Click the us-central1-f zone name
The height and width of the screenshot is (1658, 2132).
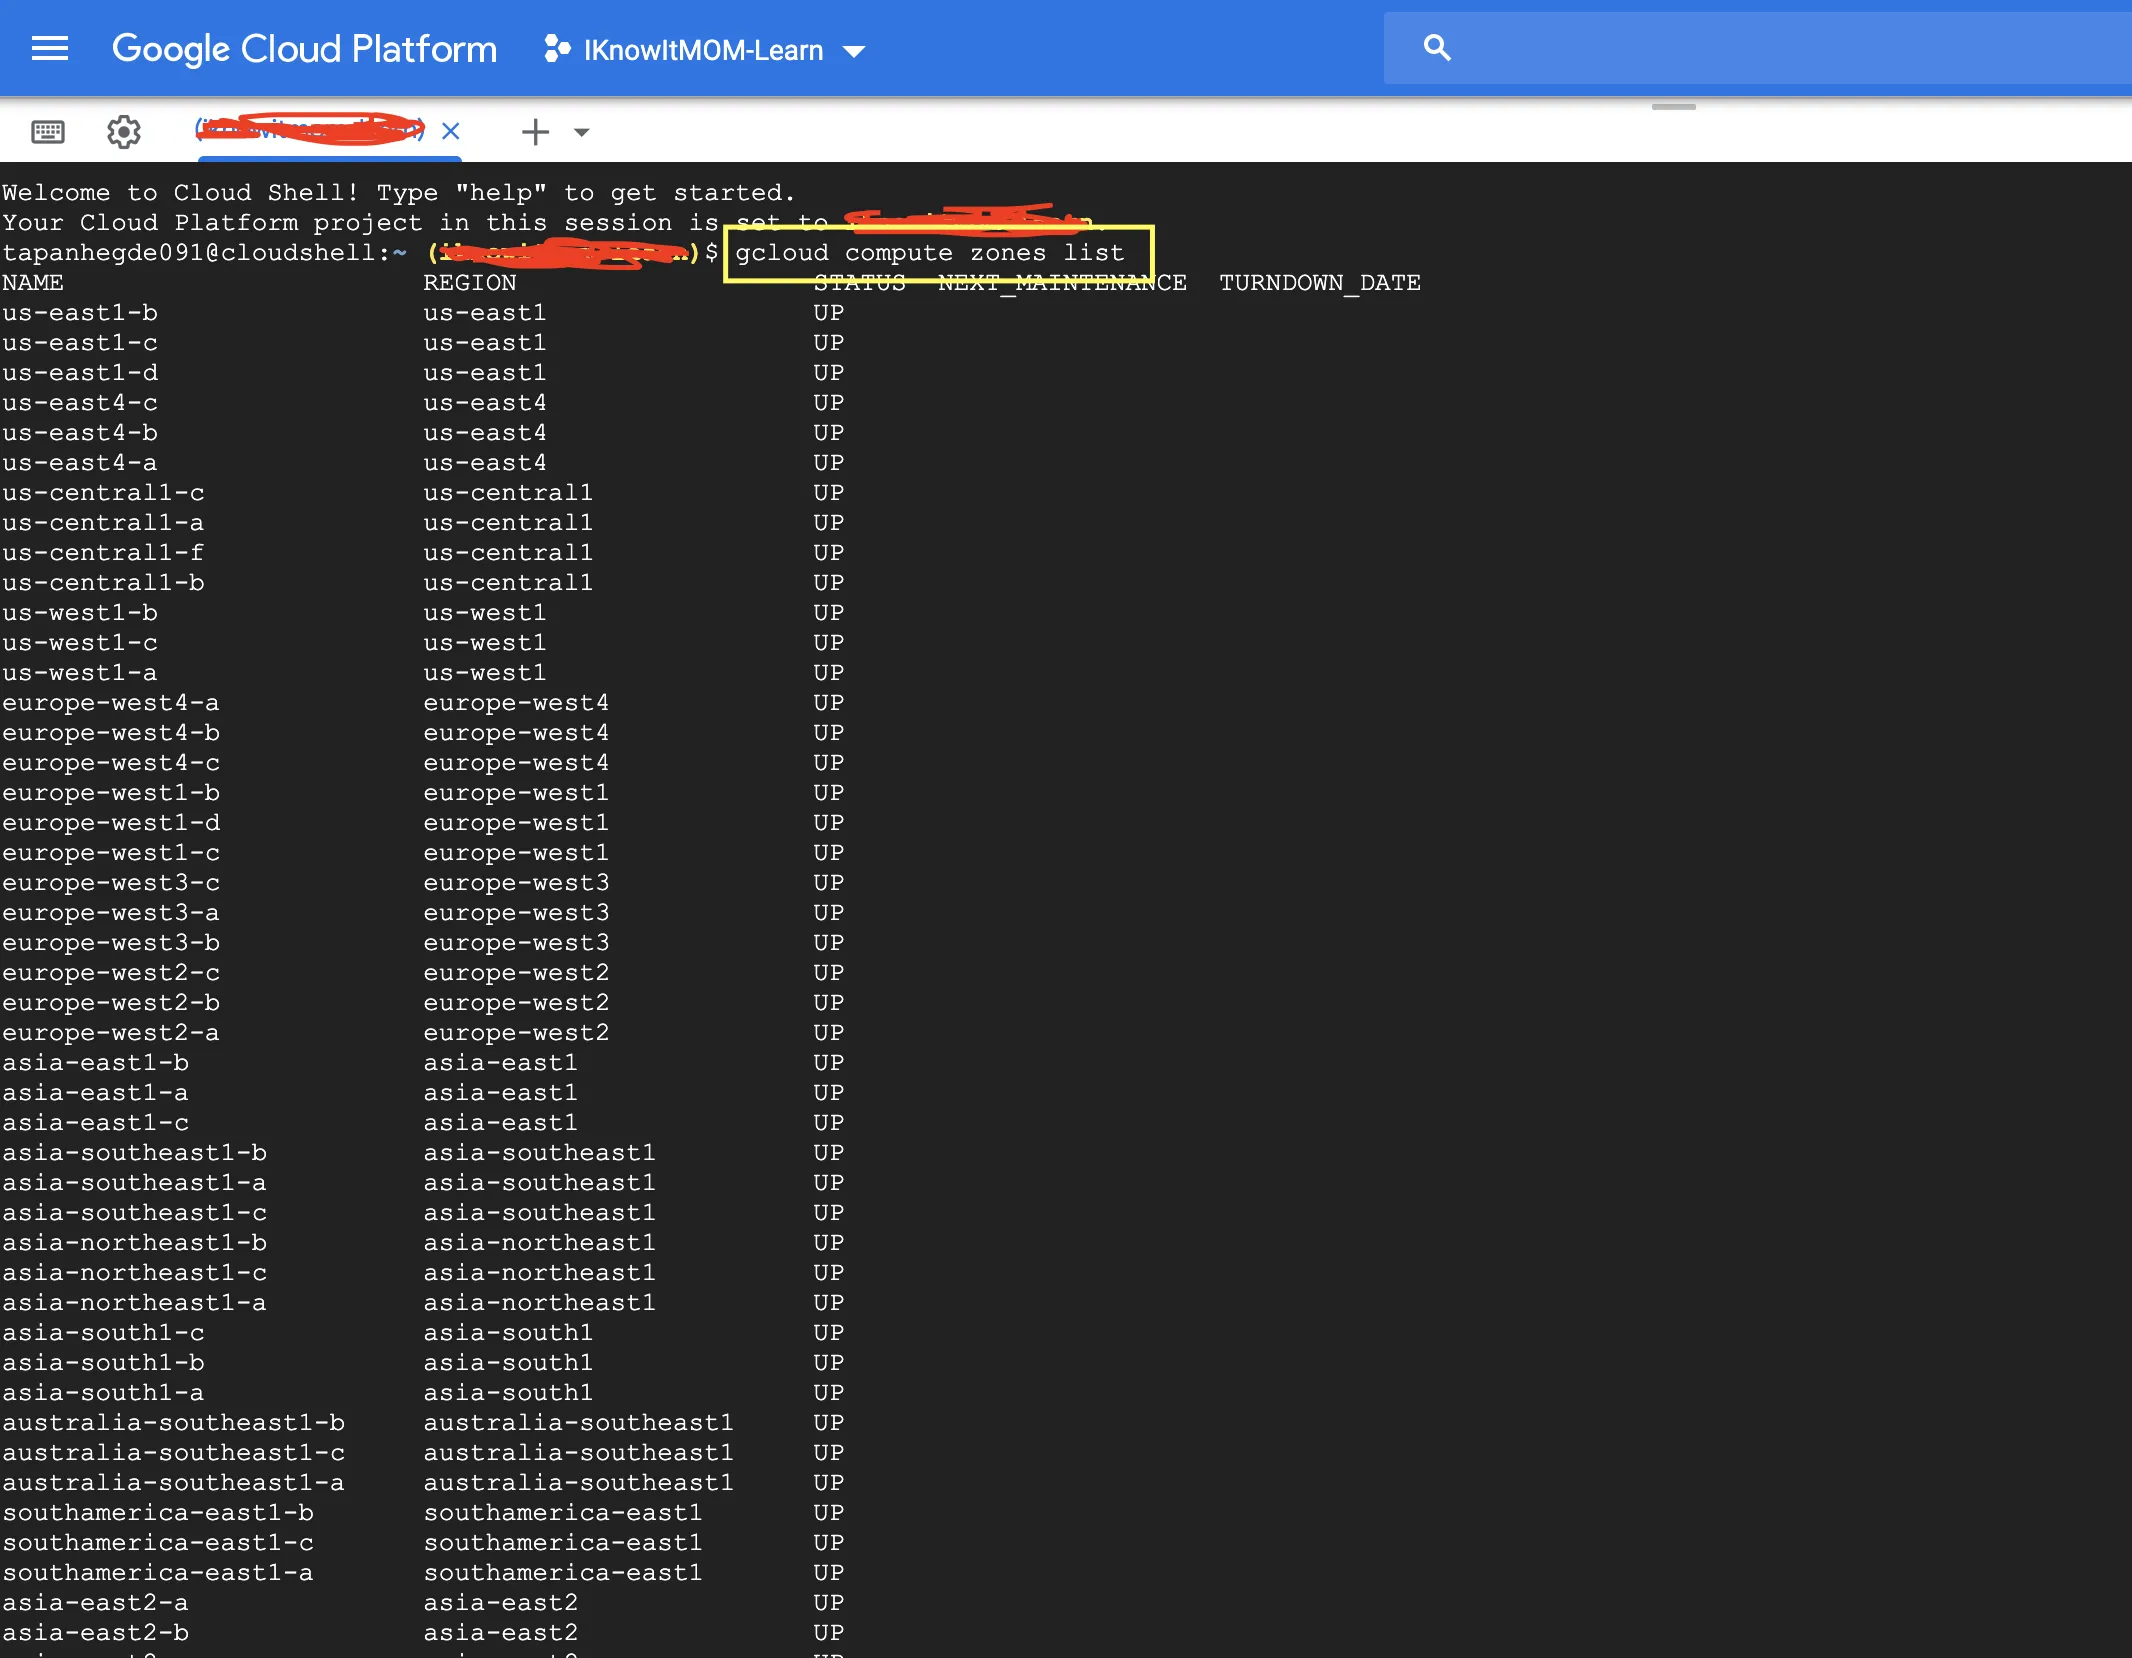pyautogui.click(x=103, y=553)
